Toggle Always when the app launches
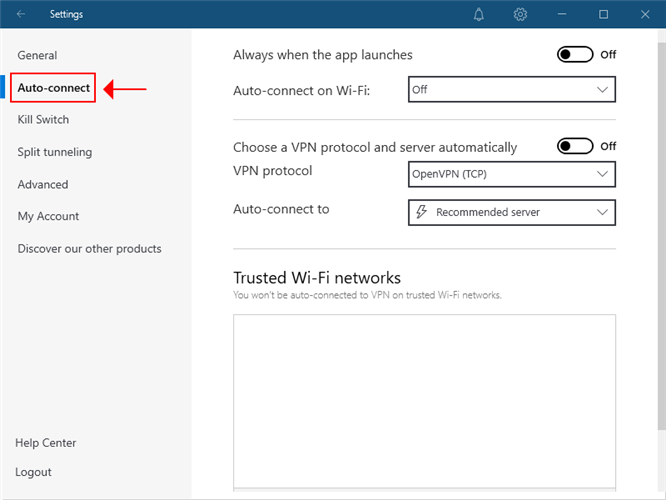This screenshot has height=500, width=666. [x=575, y=55]
